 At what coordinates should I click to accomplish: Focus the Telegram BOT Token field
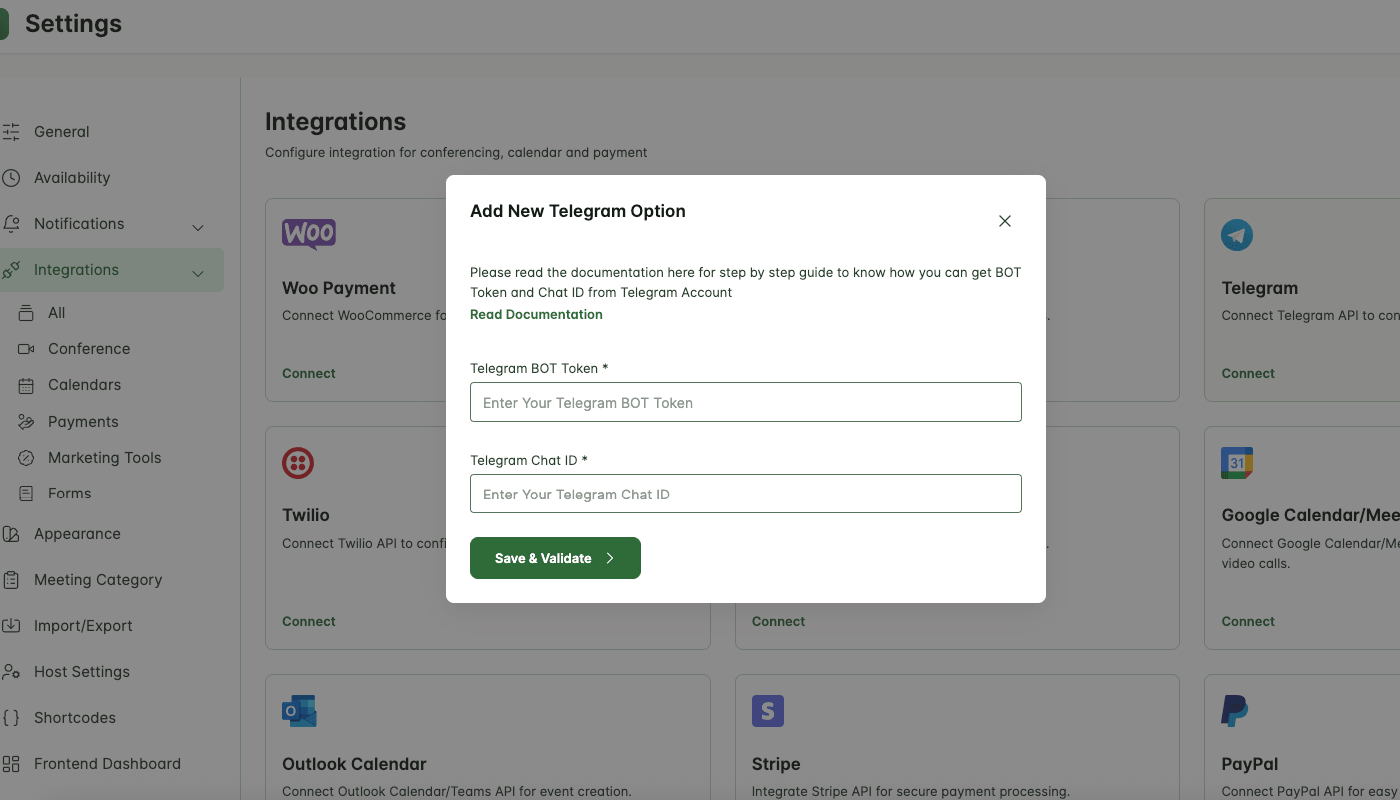[x=746, y=402]
